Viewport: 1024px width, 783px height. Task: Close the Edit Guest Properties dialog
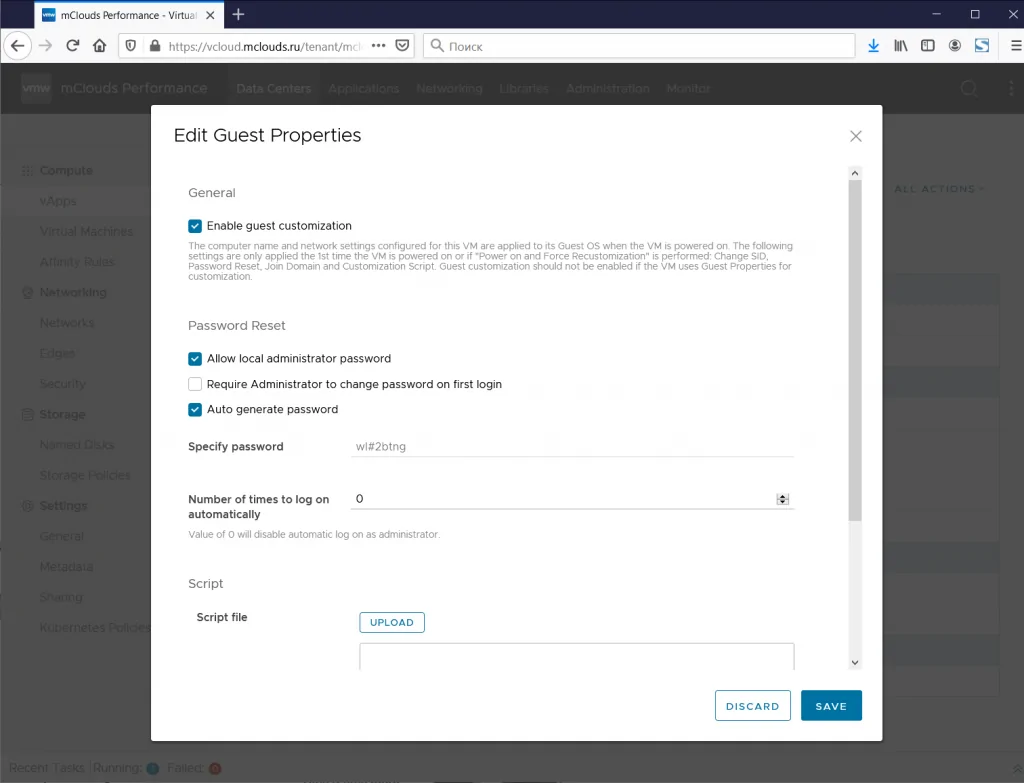click(x=856, y=136)
